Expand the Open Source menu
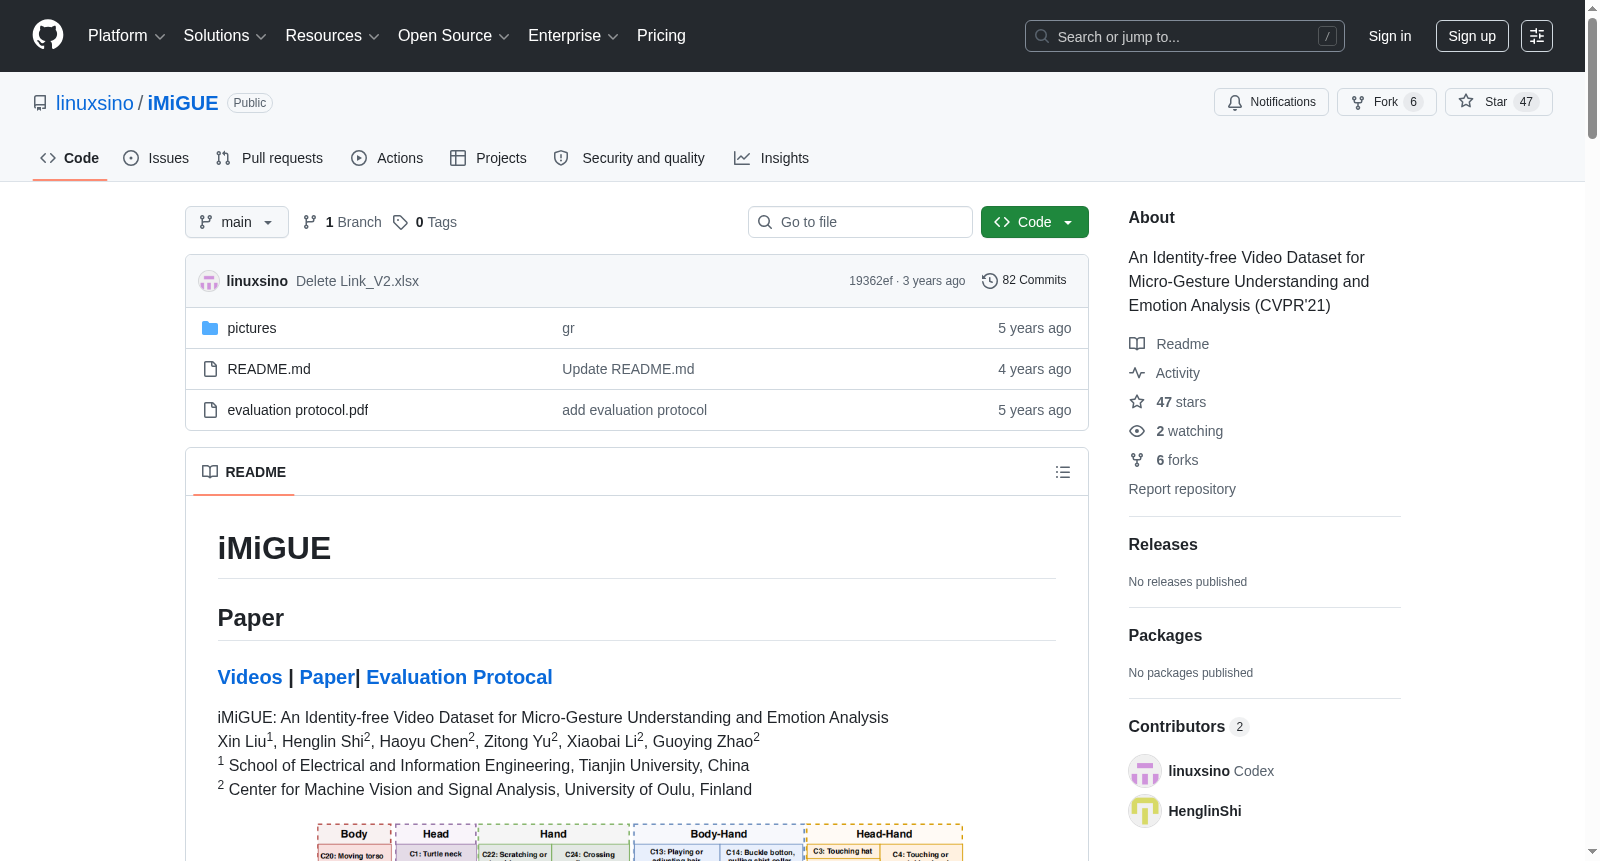 pyautogui.click(x=454, y=36)
